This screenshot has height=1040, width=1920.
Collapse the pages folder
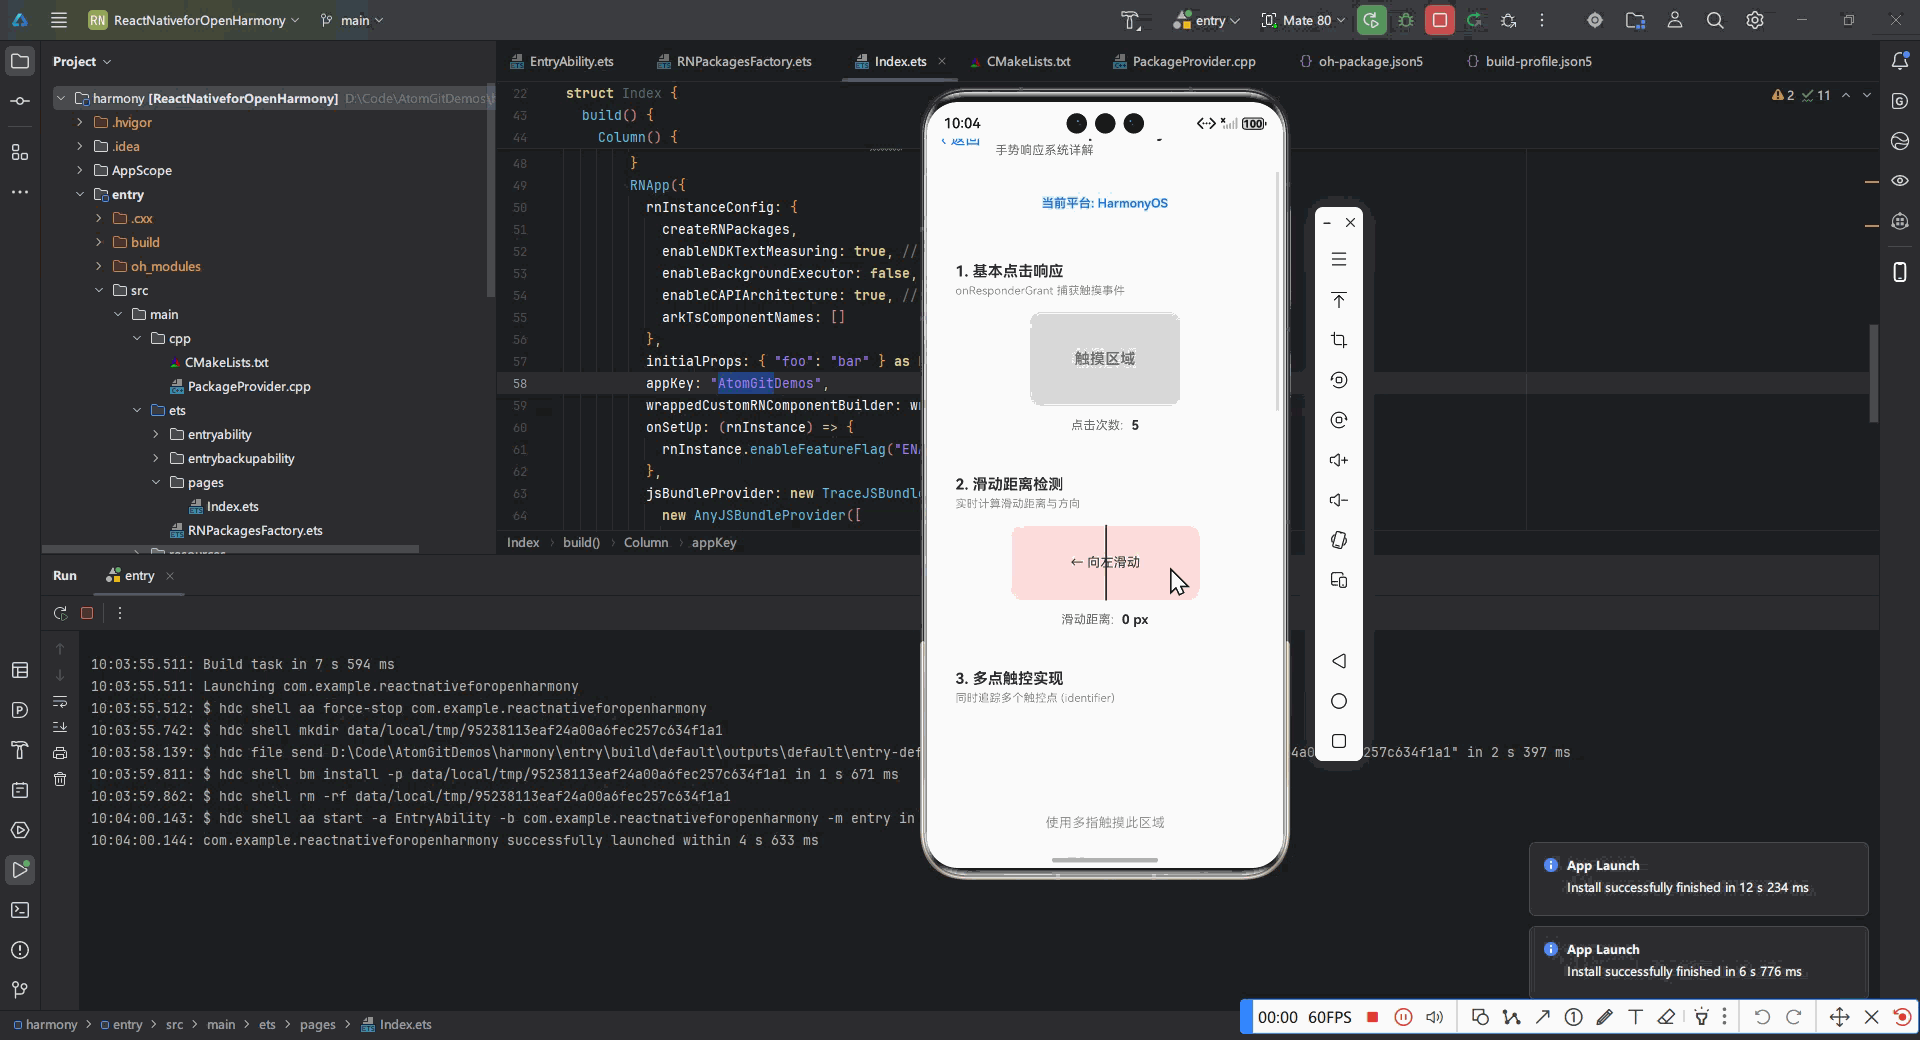(156, 482)
